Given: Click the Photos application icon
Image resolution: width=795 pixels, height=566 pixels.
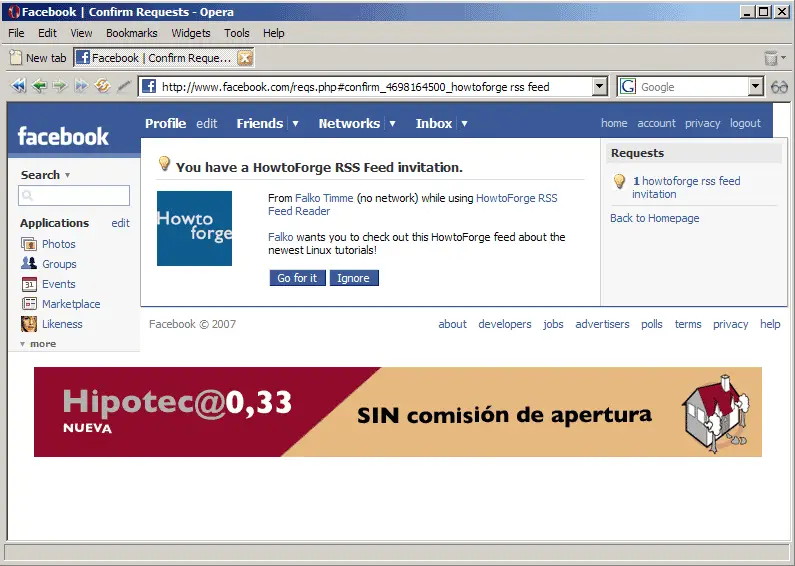Looking at the screenshot, I should [29, 244].
